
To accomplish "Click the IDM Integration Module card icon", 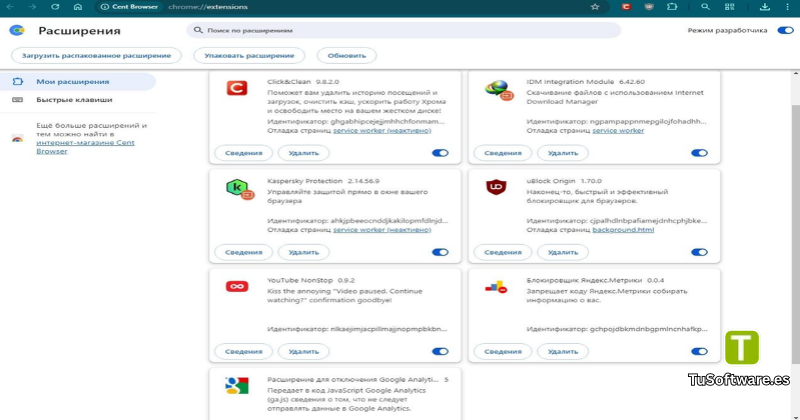I will point(498,90).
